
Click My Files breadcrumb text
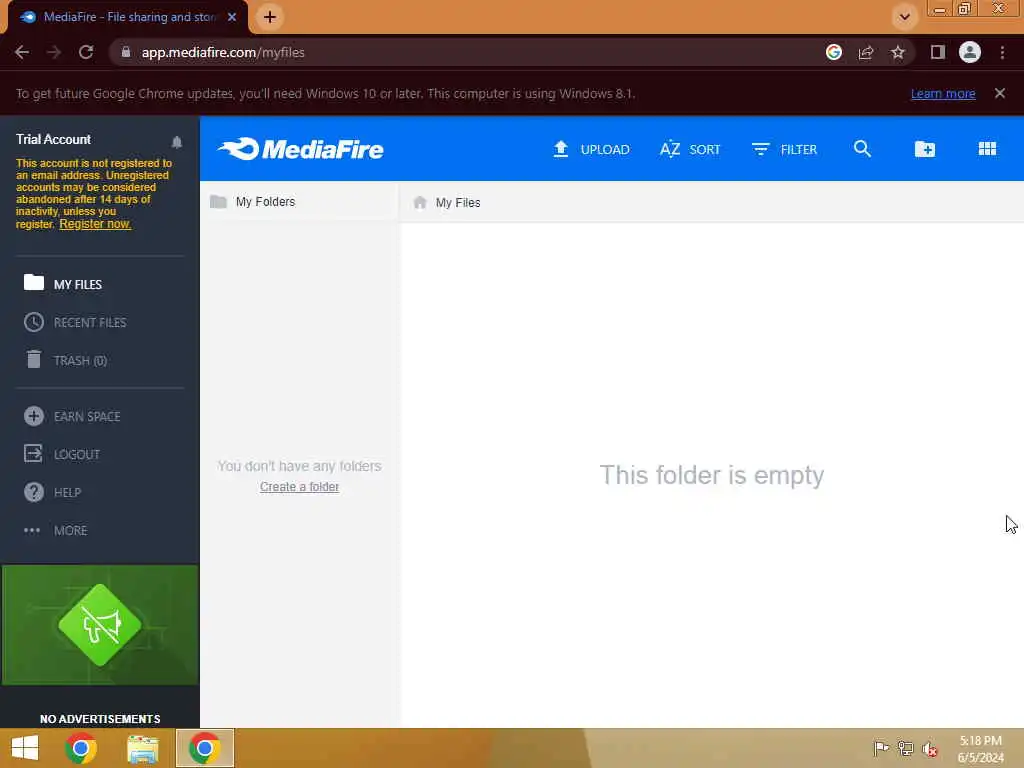pyautogui.click(x=458, y=202)
